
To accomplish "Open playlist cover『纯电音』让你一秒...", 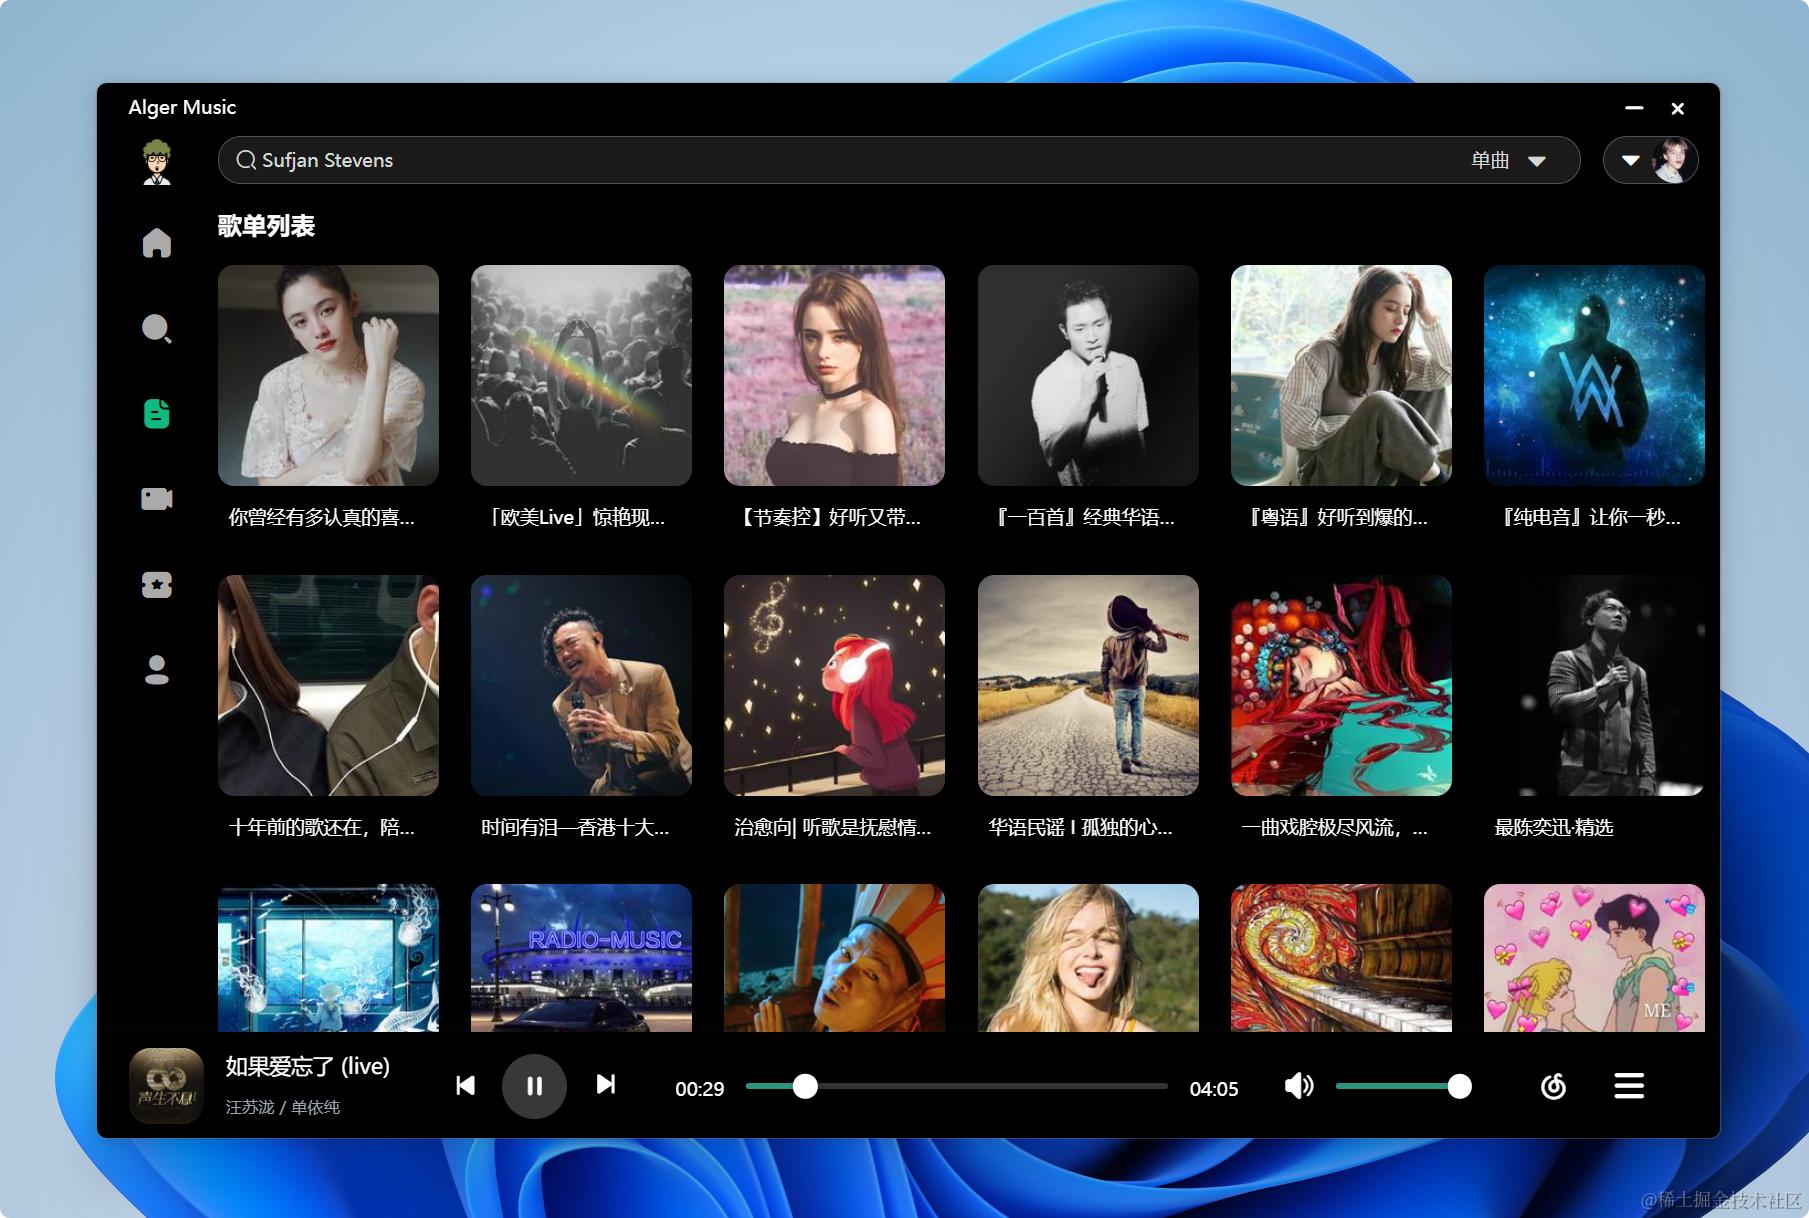I will (x=1594, y=375).
